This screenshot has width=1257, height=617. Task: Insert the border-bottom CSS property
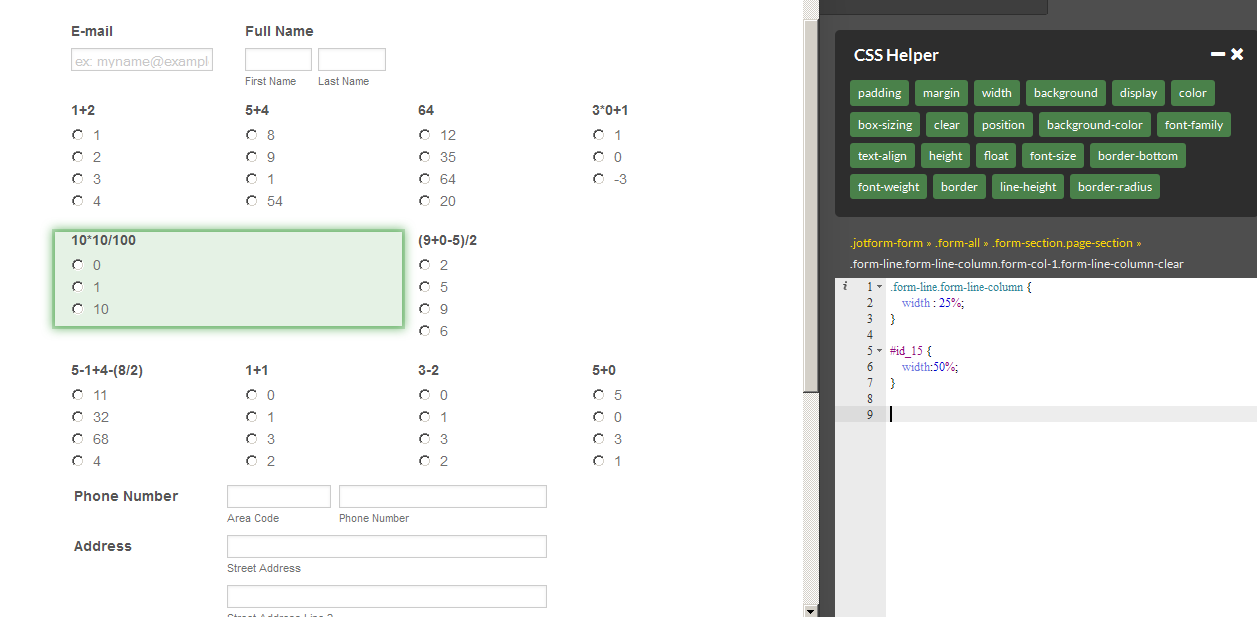pyautogui.click(x=1138, y=156)
